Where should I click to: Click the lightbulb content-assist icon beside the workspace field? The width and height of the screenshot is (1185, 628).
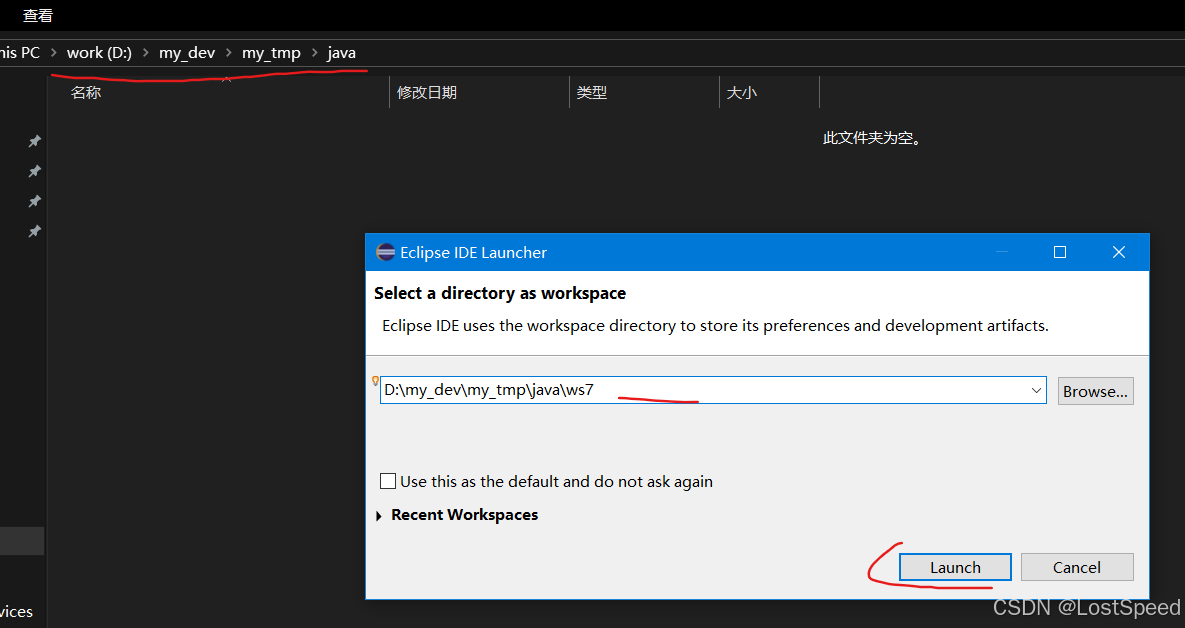tap(375, 381)
